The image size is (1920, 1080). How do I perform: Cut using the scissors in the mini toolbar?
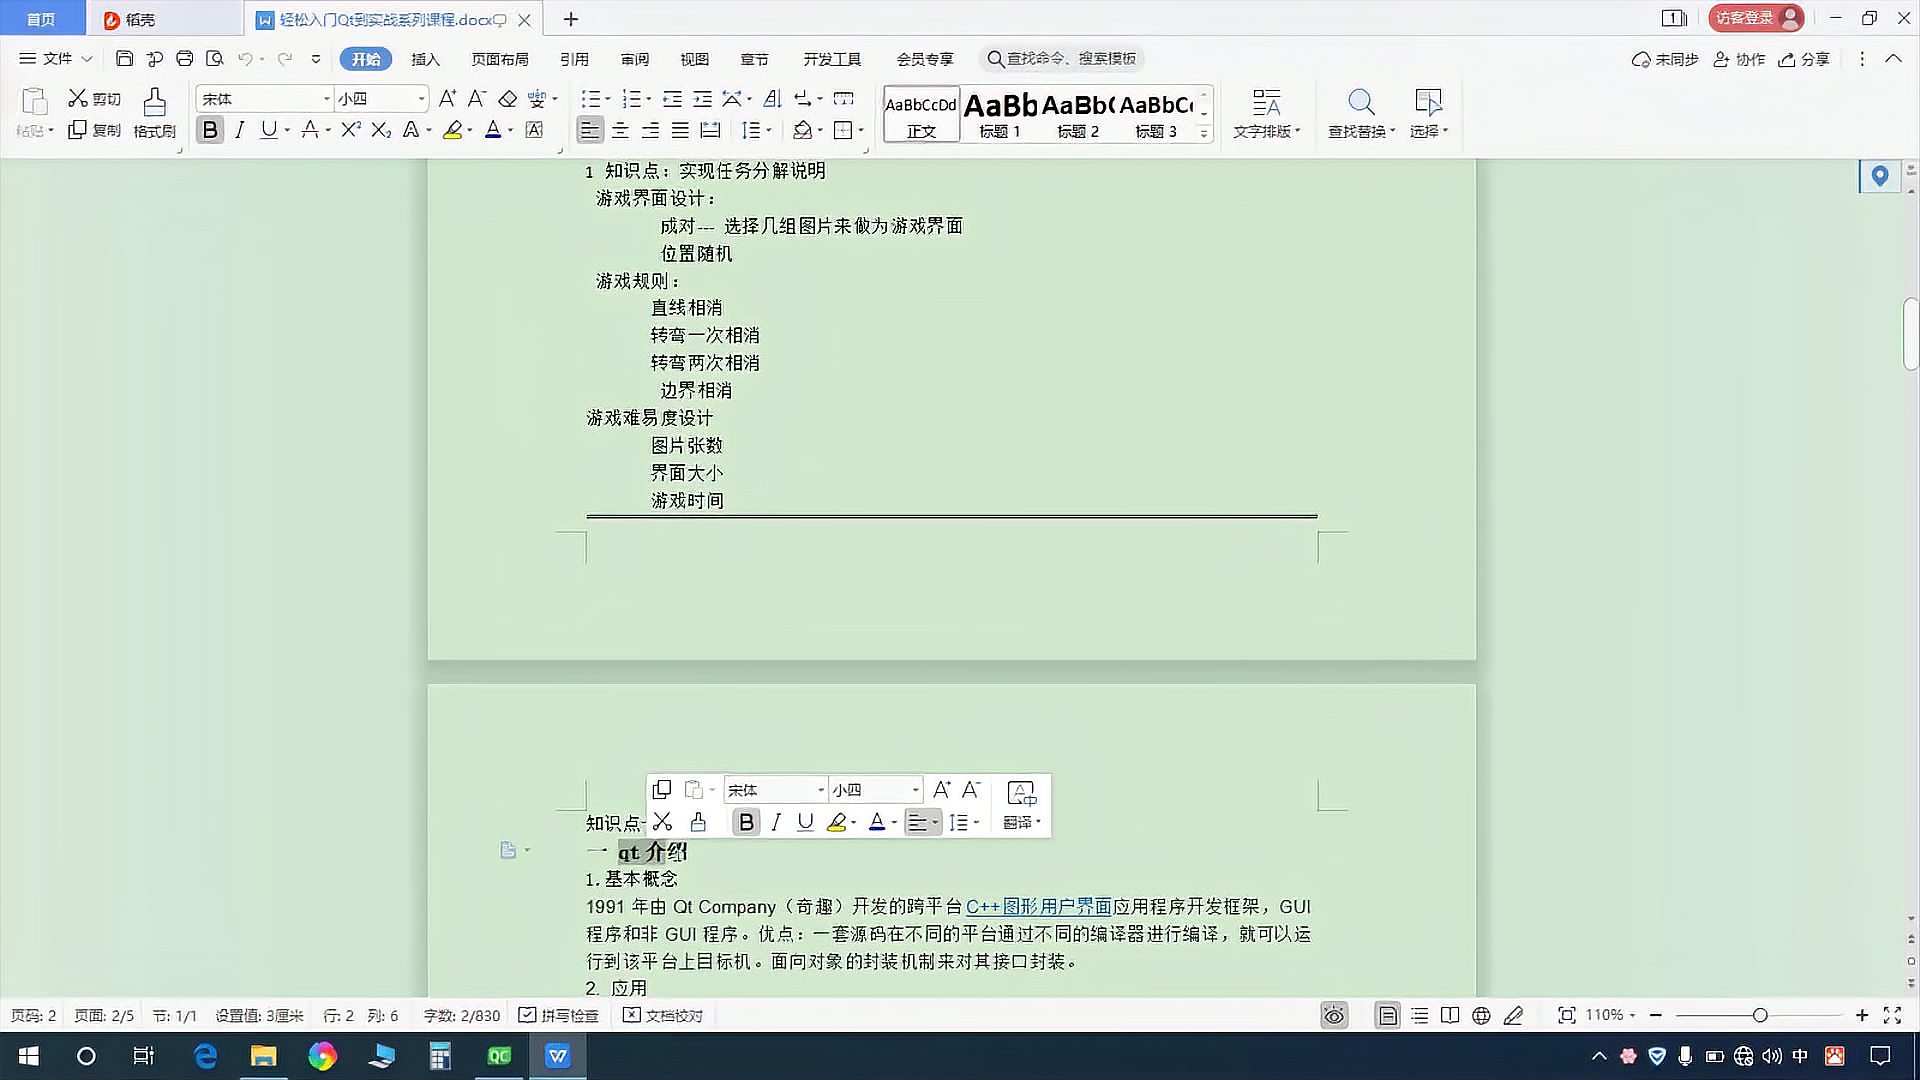(662, 822)
